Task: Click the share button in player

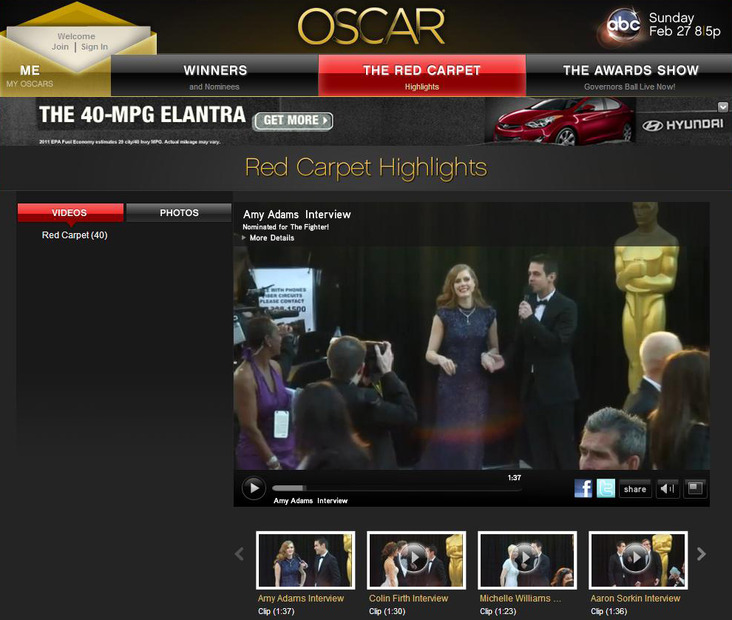Action: (x=635, y=489)
